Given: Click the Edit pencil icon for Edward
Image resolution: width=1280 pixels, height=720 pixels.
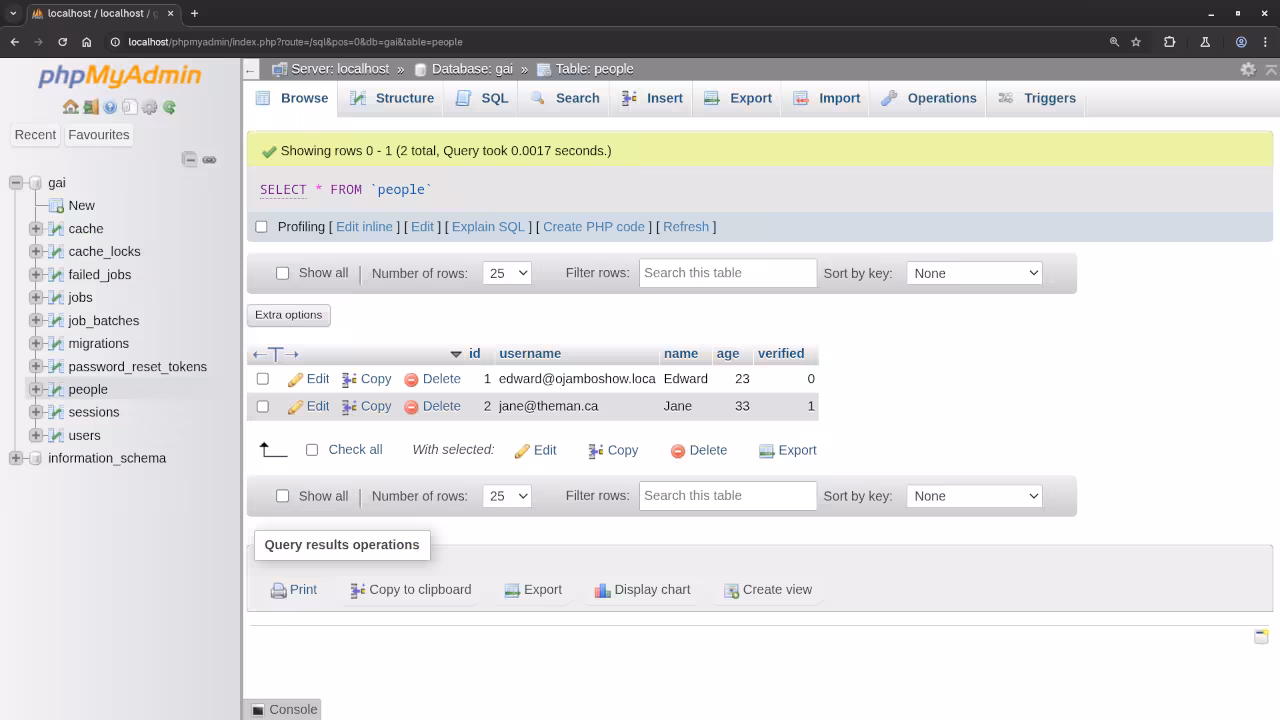Looking at the screenshot, I should (x=295, y=379).
